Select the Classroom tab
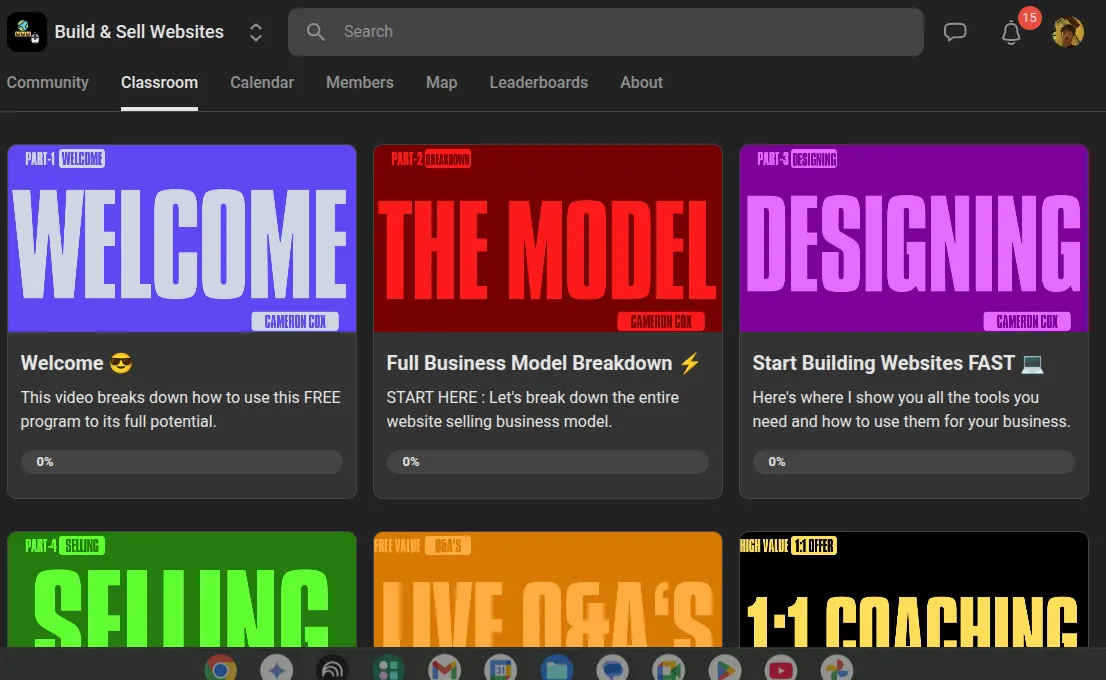The height and width of the screenshot is (680, 1106). (159, 83)
